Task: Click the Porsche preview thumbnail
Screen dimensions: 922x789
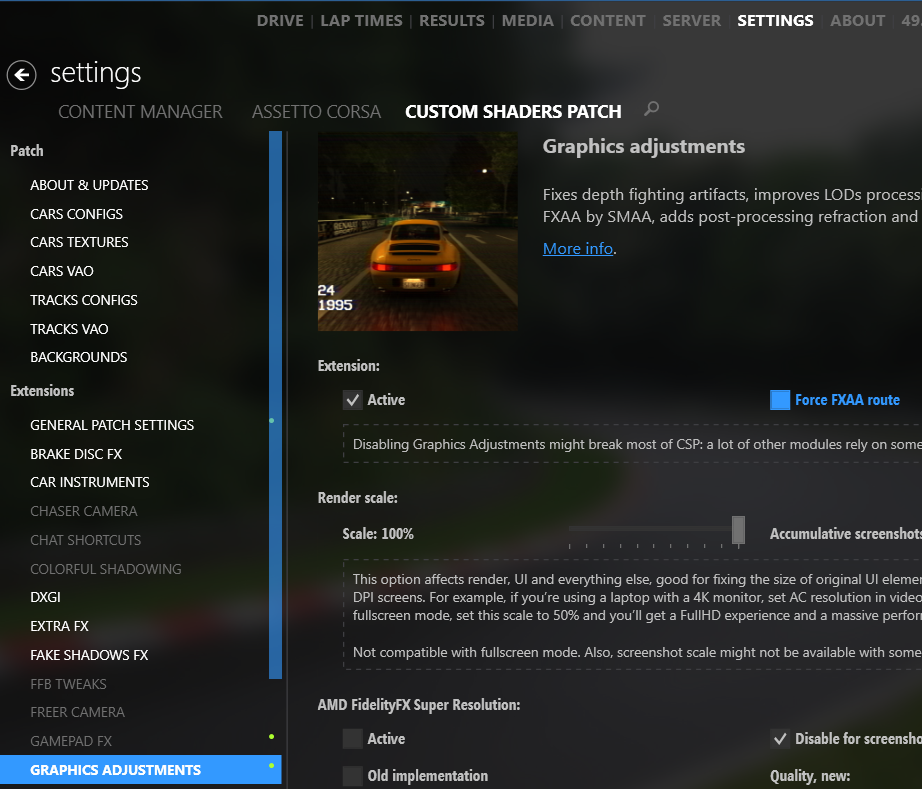Action: coord(417,232)
